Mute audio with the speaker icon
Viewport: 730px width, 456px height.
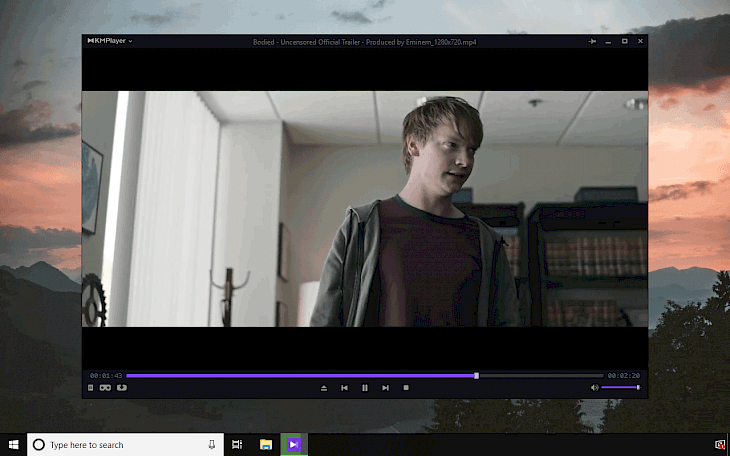[x=595, y=388]
